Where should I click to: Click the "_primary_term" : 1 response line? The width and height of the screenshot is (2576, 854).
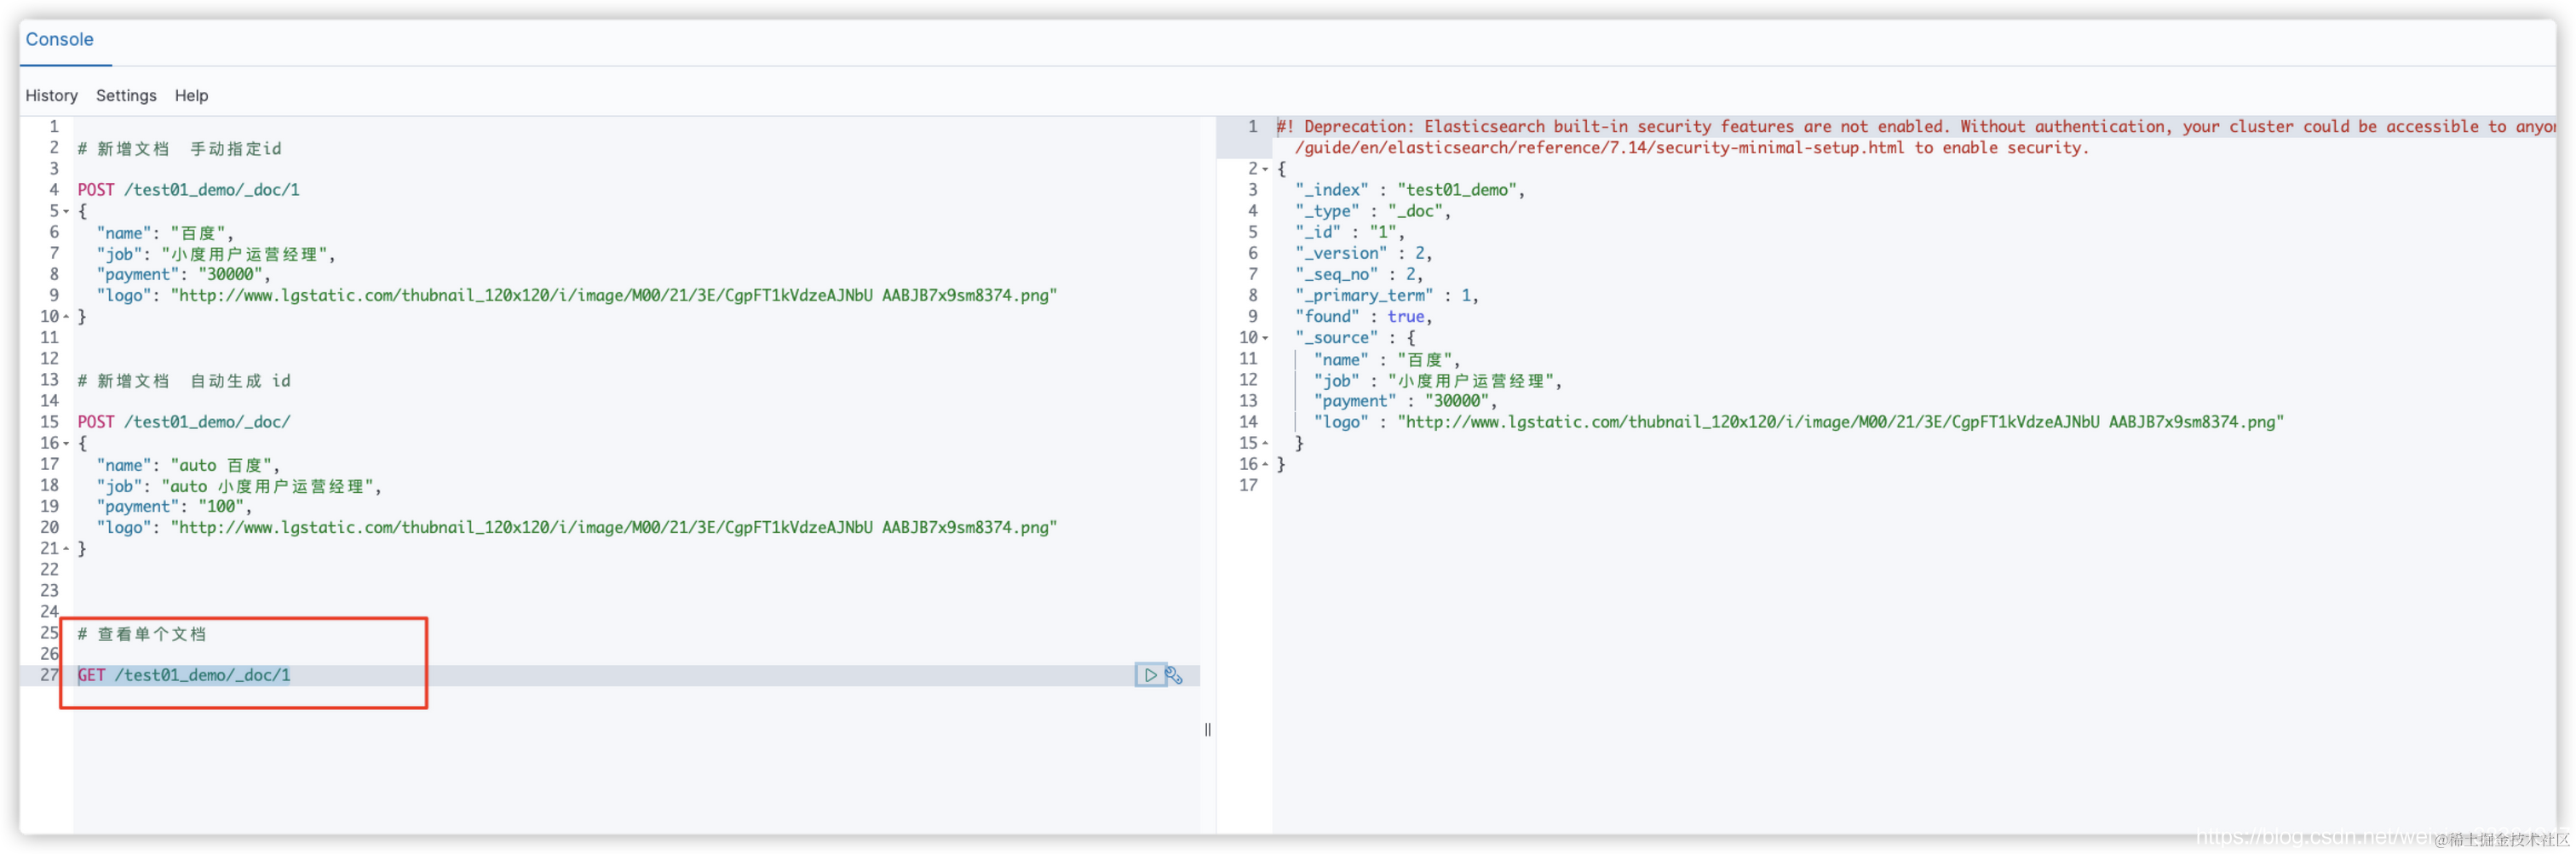click(x=1387, y=295)
